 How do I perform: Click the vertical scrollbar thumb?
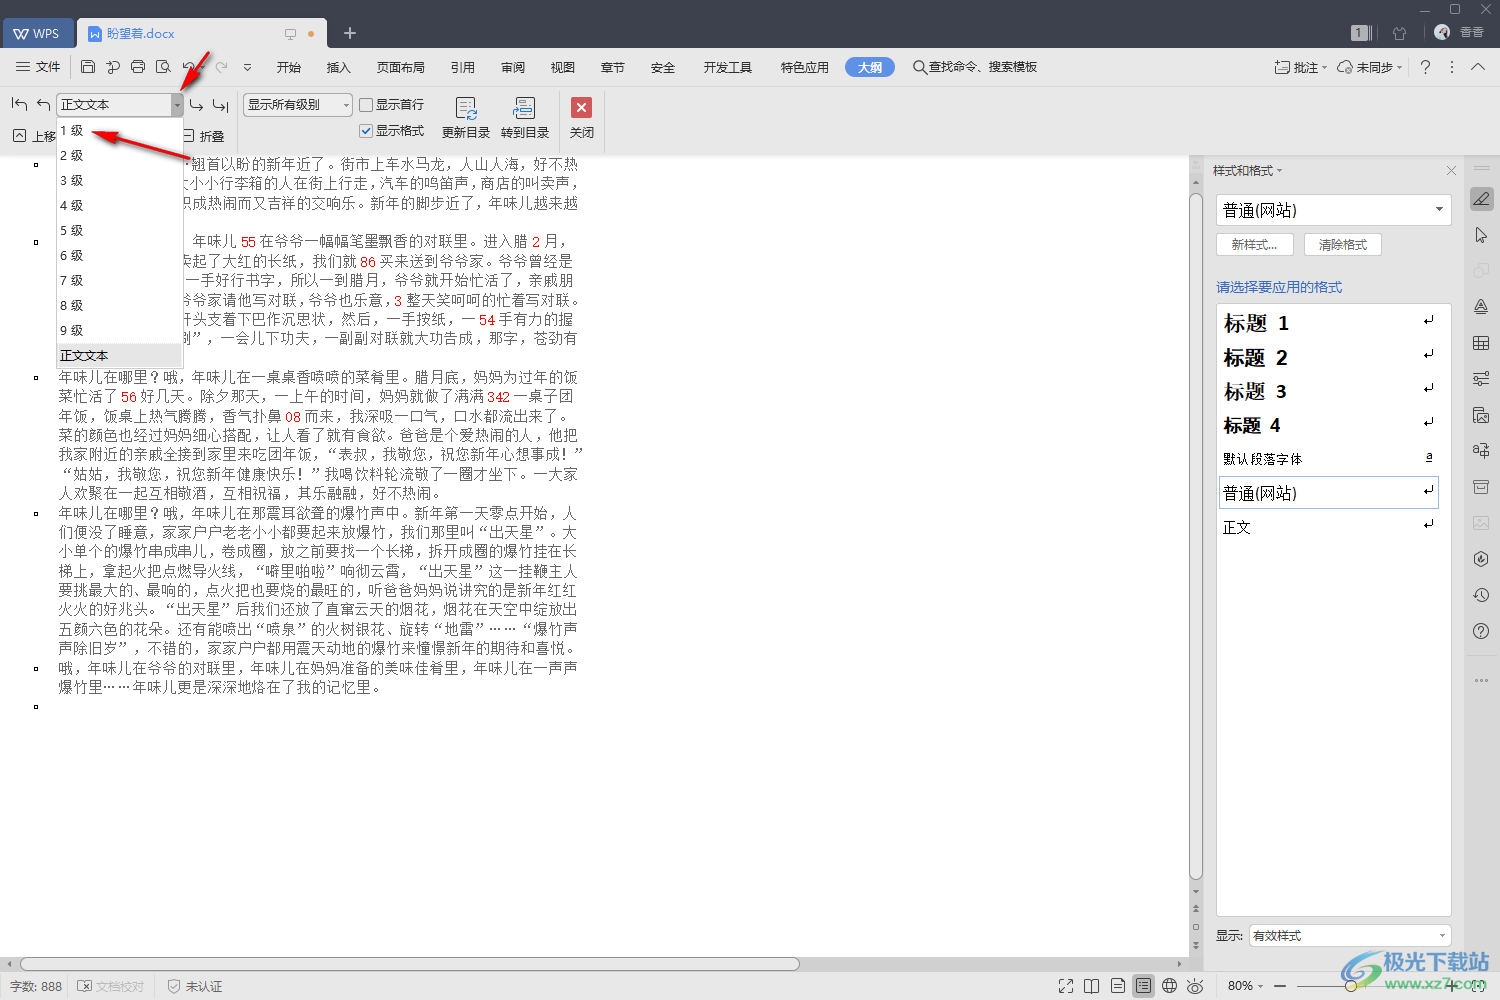click(1196, 535)
